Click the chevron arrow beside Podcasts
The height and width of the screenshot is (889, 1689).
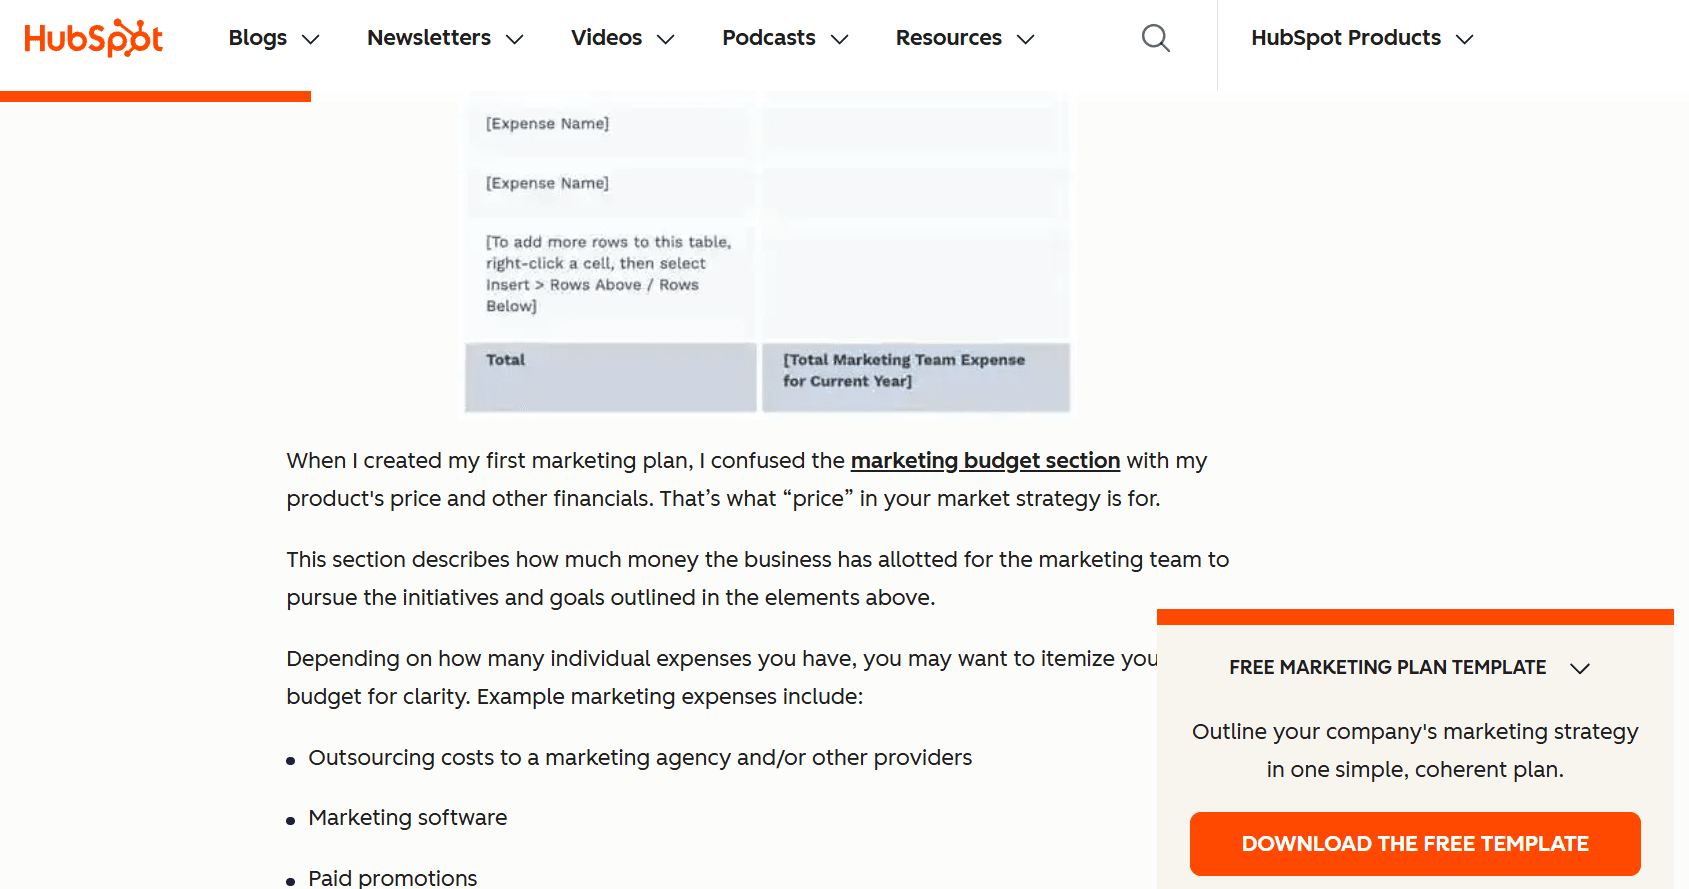(840, 39)
